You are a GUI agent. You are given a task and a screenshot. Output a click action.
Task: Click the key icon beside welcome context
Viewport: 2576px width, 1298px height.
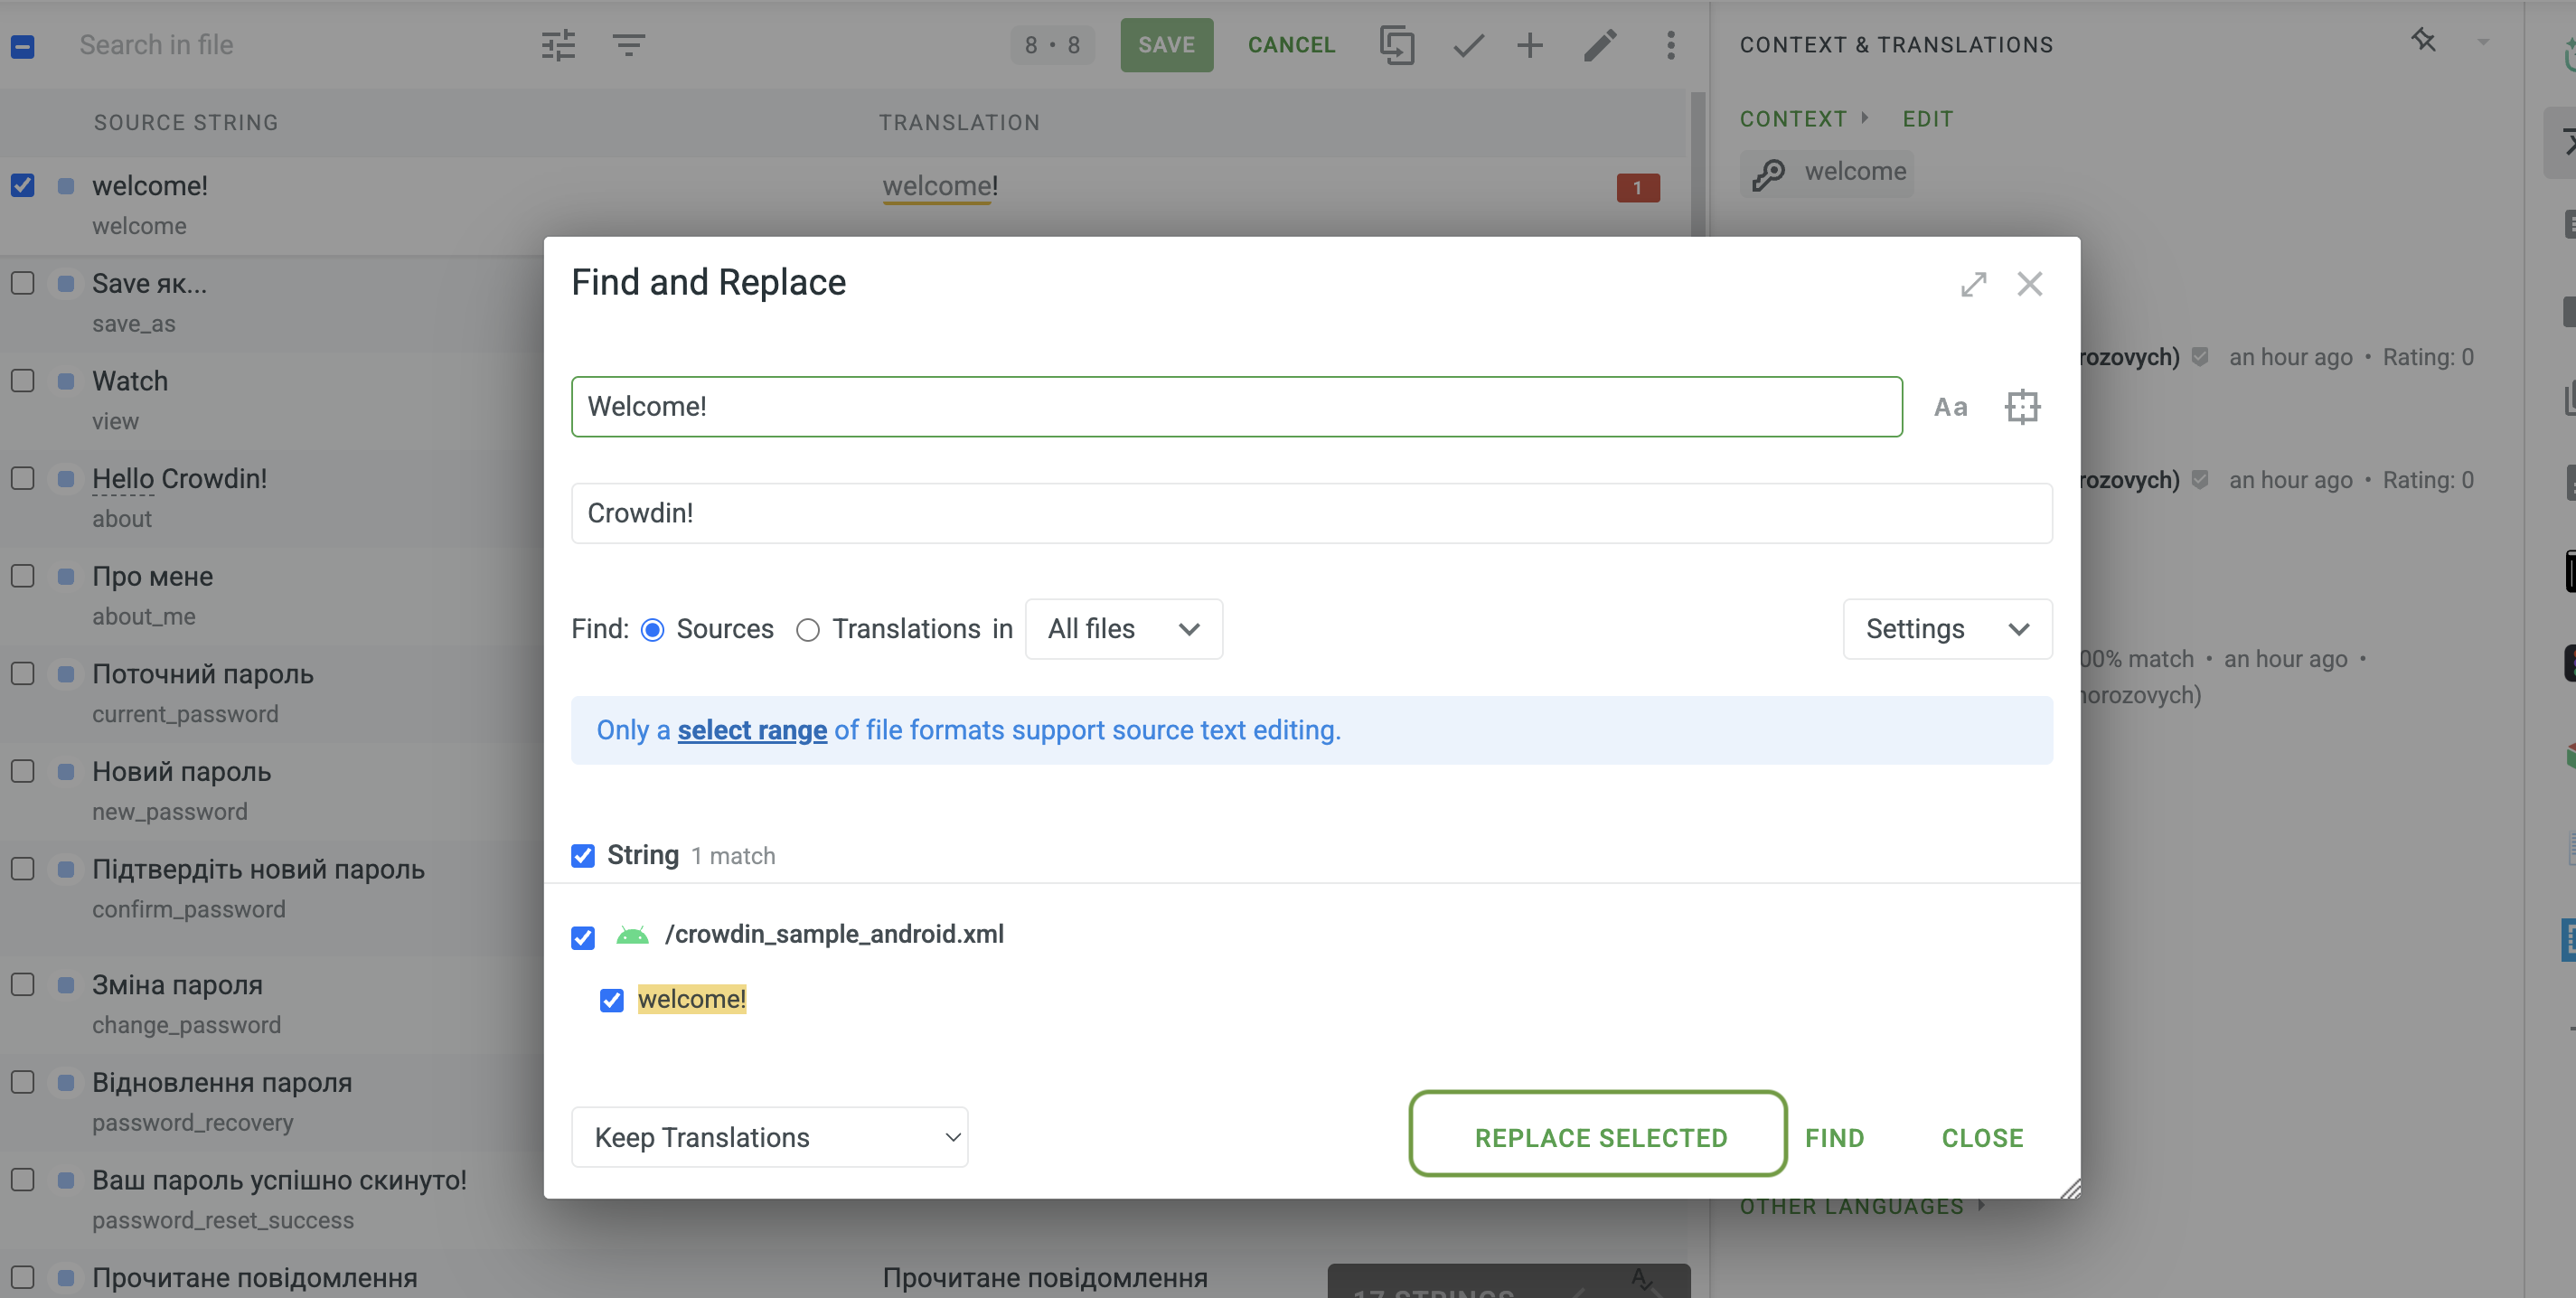[x=1768, y=174]
